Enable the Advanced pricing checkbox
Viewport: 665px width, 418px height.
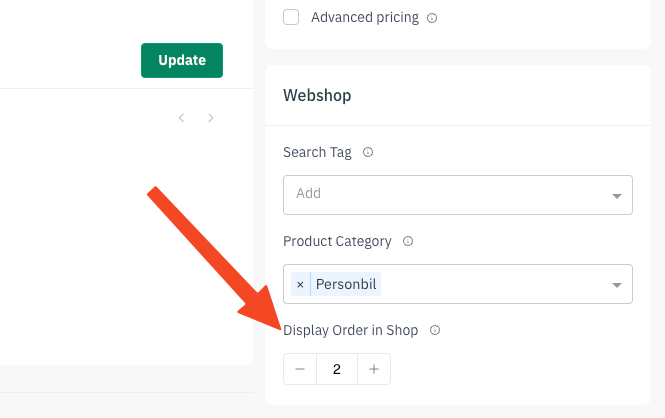click(x=291, y=17)
